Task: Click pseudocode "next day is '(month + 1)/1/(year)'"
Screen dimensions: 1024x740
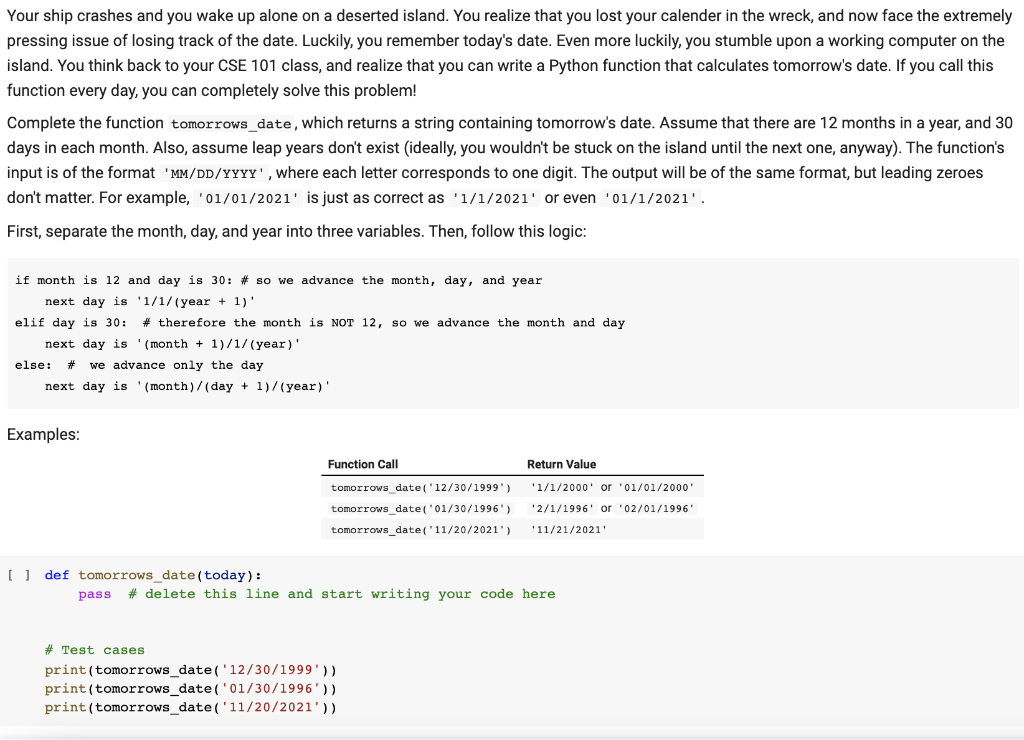Action: tap(172, 344)
